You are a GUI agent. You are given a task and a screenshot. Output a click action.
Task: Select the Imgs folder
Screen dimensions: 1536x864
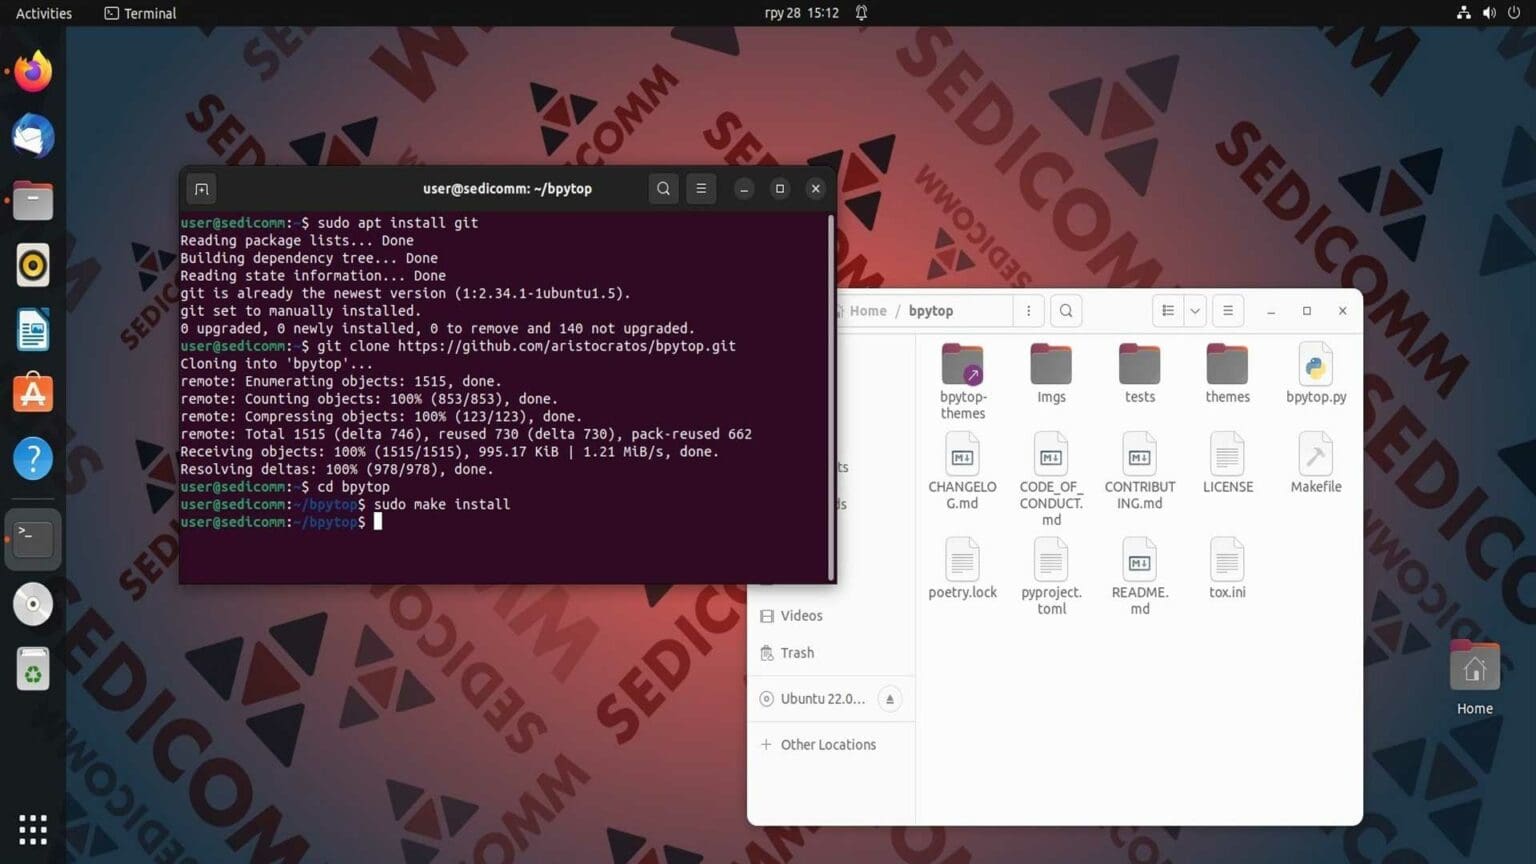pos(1051,373)
